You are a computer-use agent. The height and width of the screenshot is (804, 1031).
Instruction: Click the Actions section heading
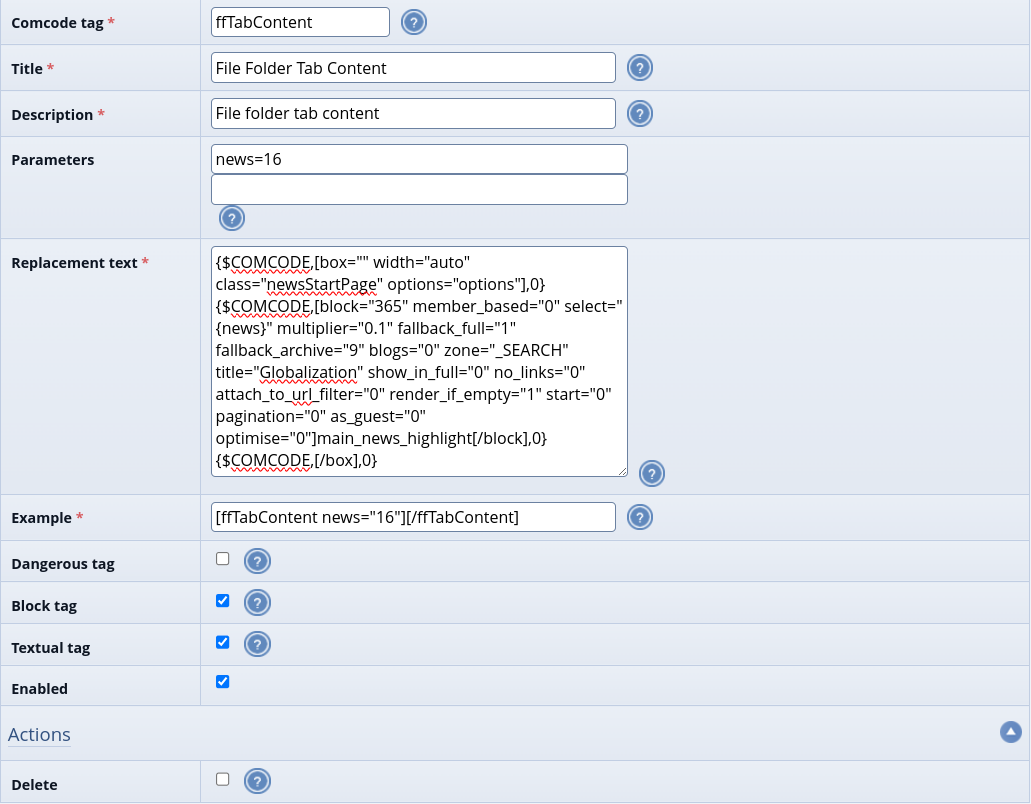click(39, 735)
